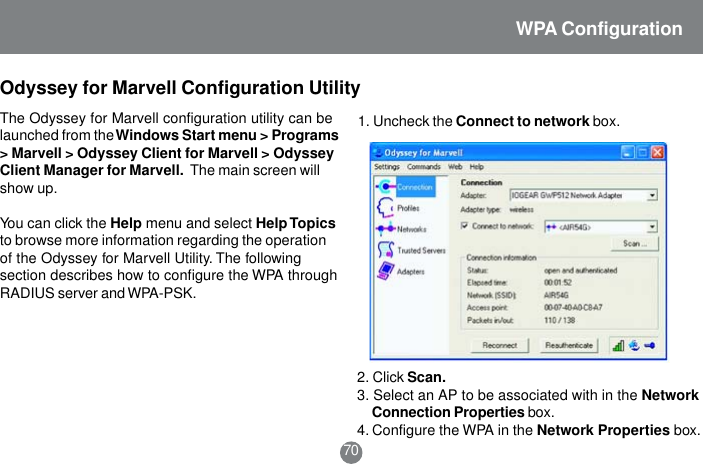Click the adapter type value 'wireless'
703x464 pixels.
521,209
